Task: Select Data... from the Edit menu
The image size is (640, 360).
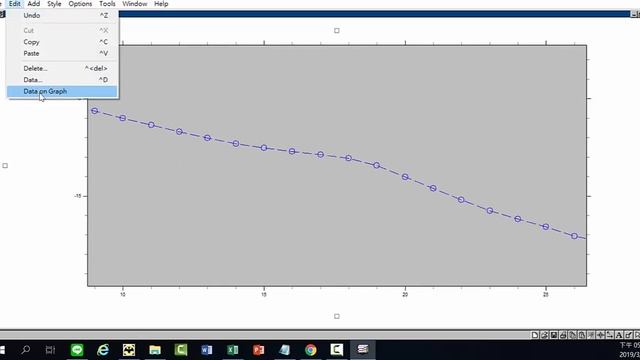Action: click(62, 80)
